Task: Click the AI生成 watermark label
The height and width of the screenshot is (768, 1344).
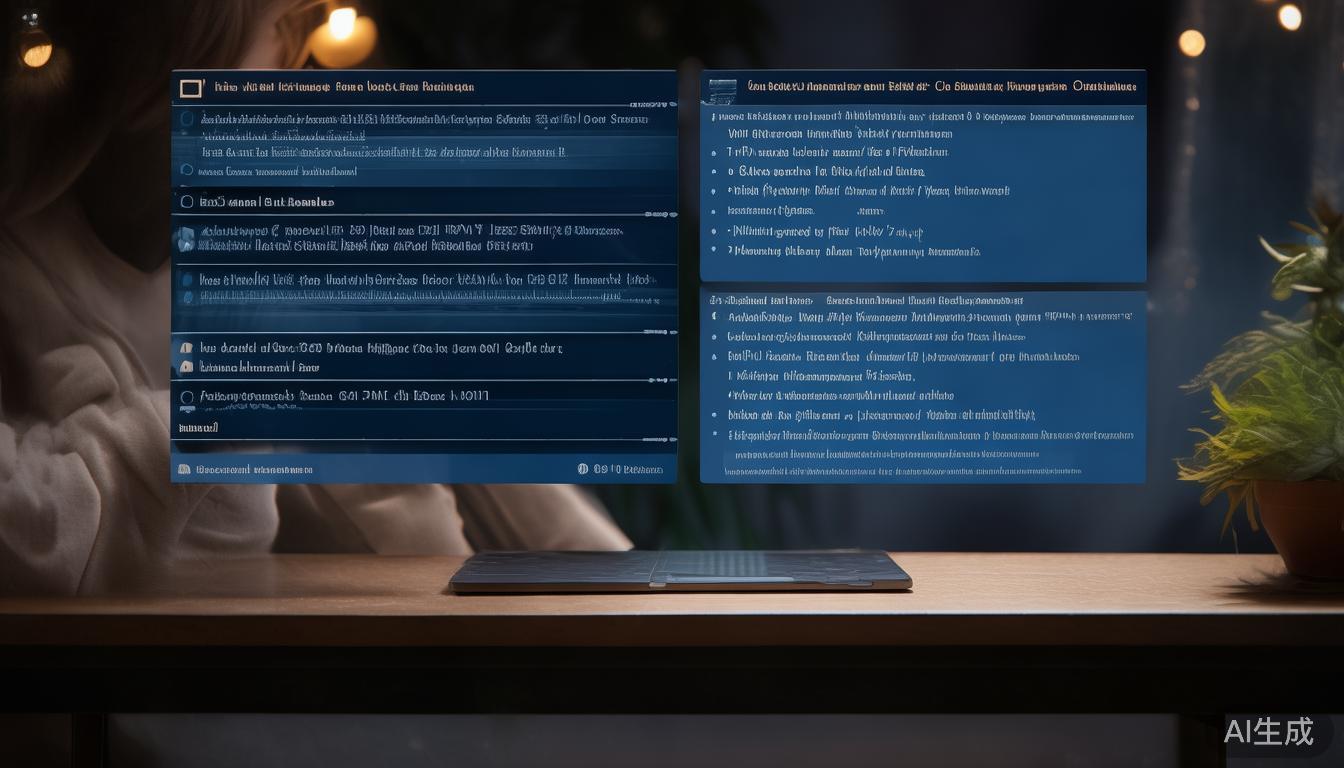Action: pyautogui.click(x=1268, y=731)
